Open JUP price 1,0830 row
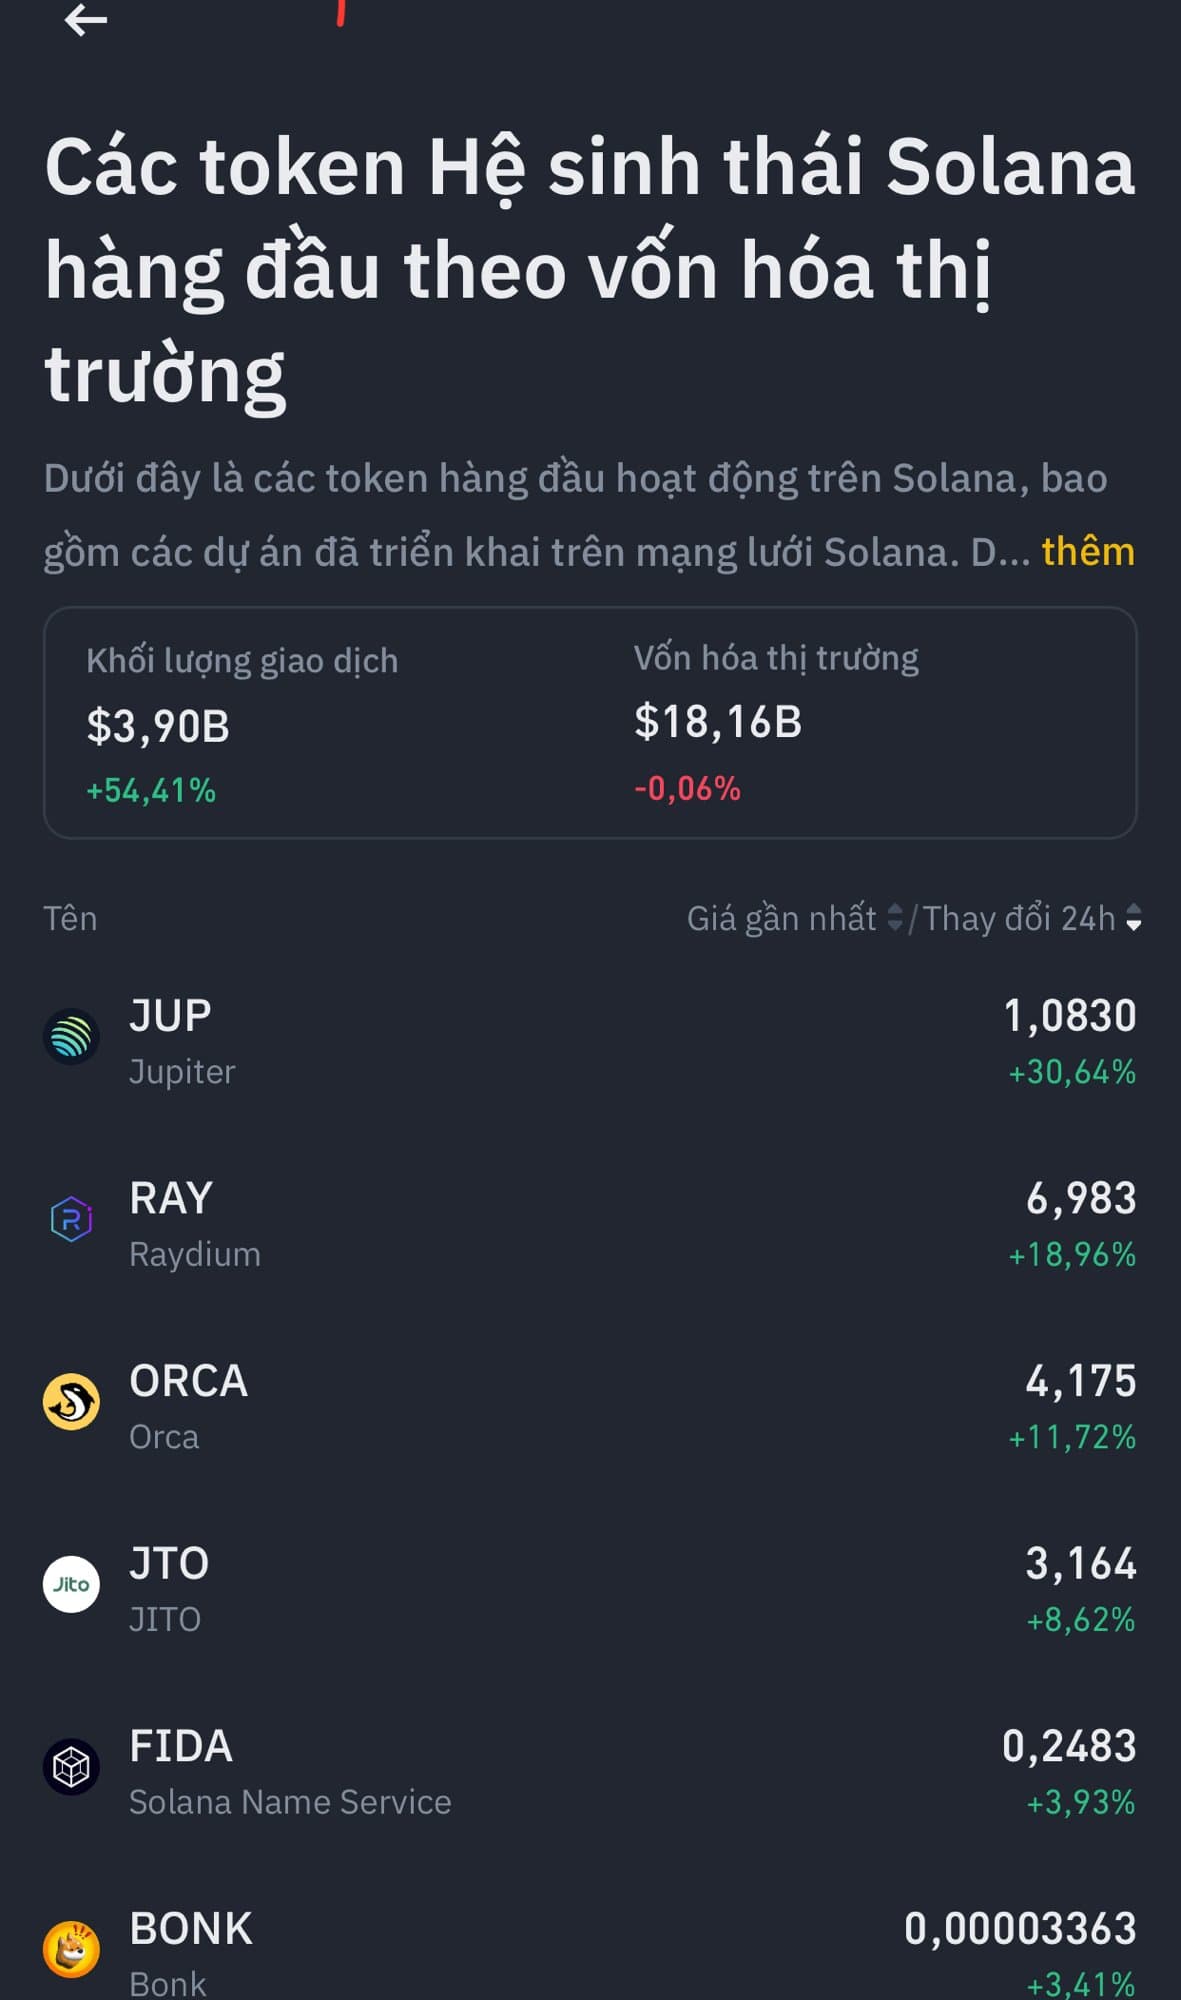This screenshot has height=2000, width=1181. click(1069, 1016)
